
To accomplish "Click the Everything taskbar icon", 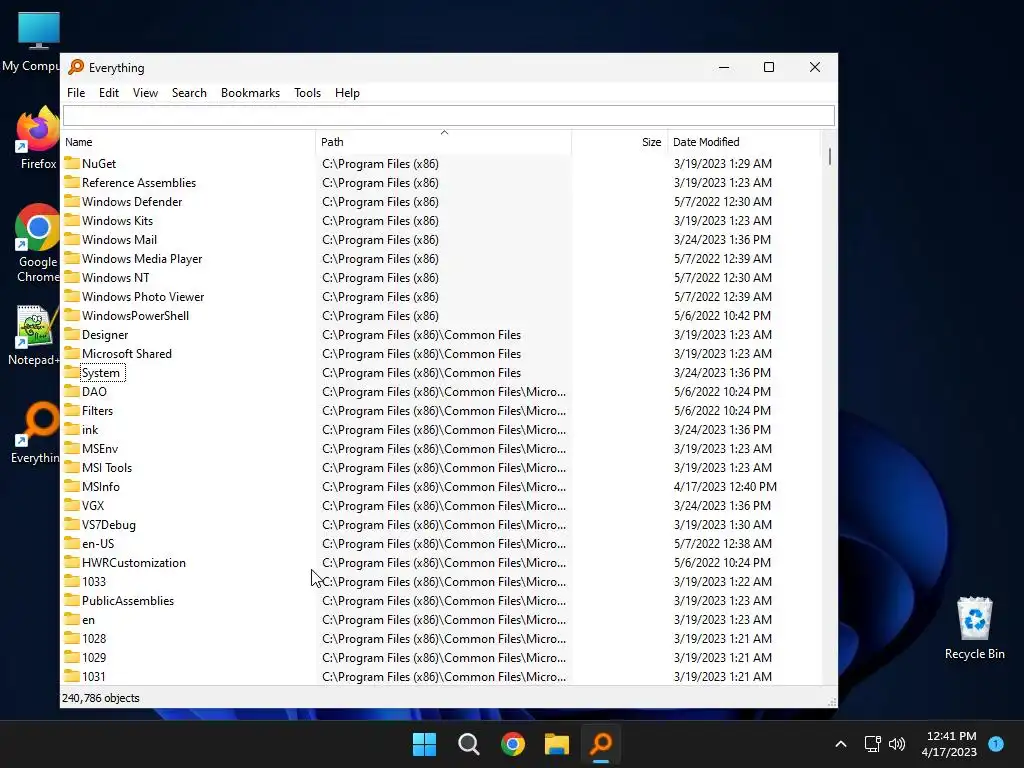I will pos(601,744).
